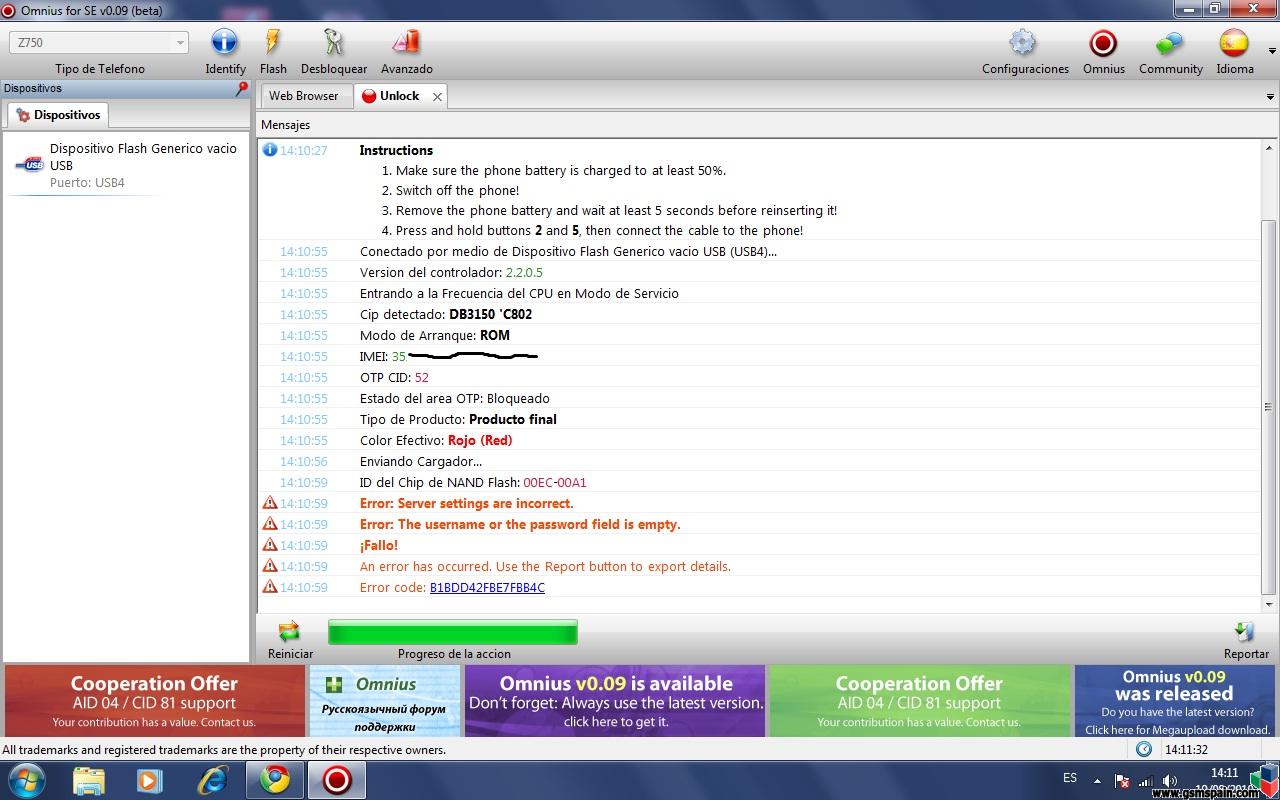Click the ES language indicator in tray
Viewport: 1280px width, 800px height.
point(1070,778)
